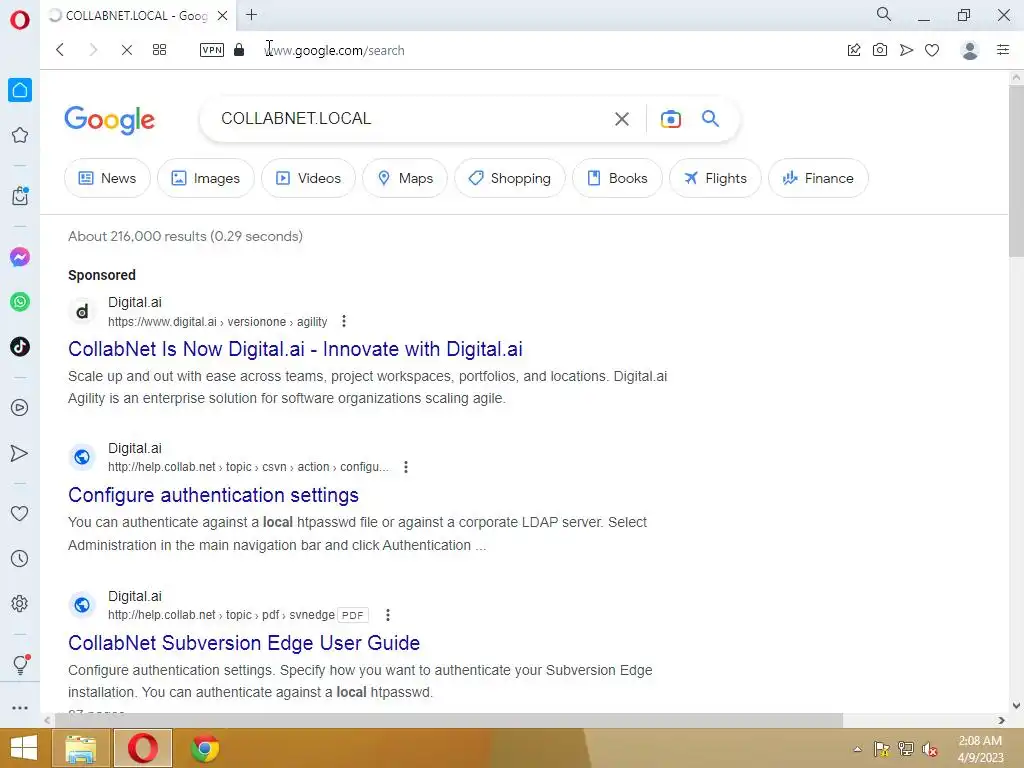
Task: Expand options for Configure authentication result
Action: pos(406,467)
